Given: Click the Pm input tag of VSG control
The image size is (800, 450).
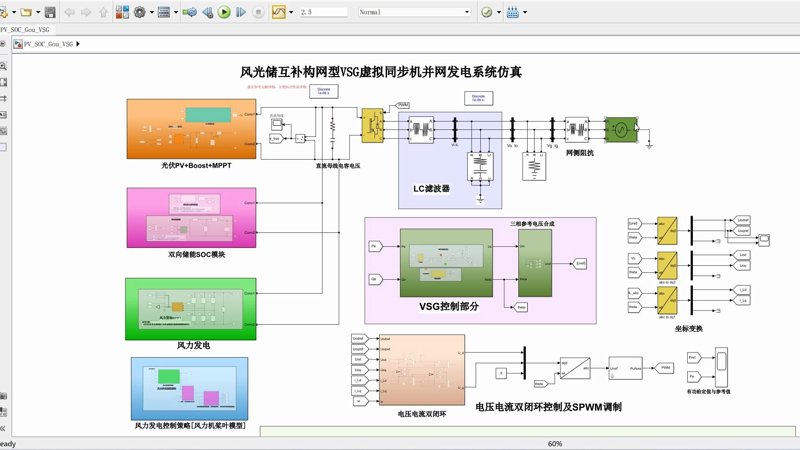Looking at the screenshot, I should tap(376, 246).
